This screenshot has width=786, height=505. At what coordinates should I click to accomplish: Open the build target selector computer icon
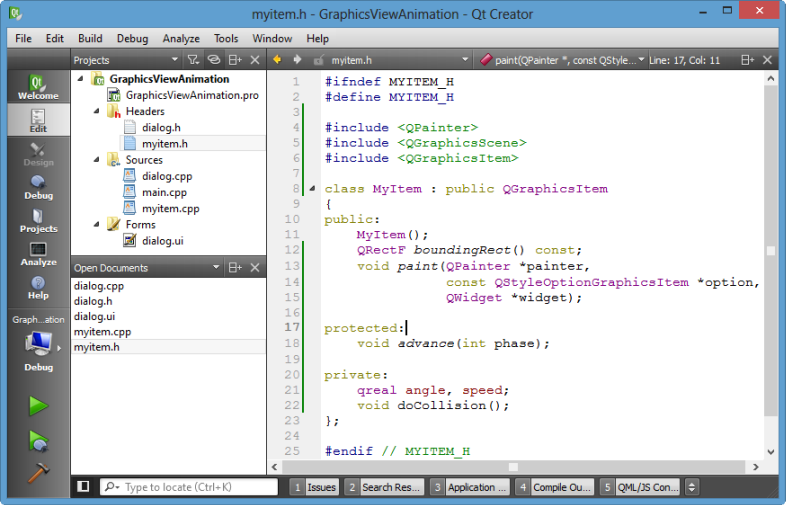(x=38, y=344)
